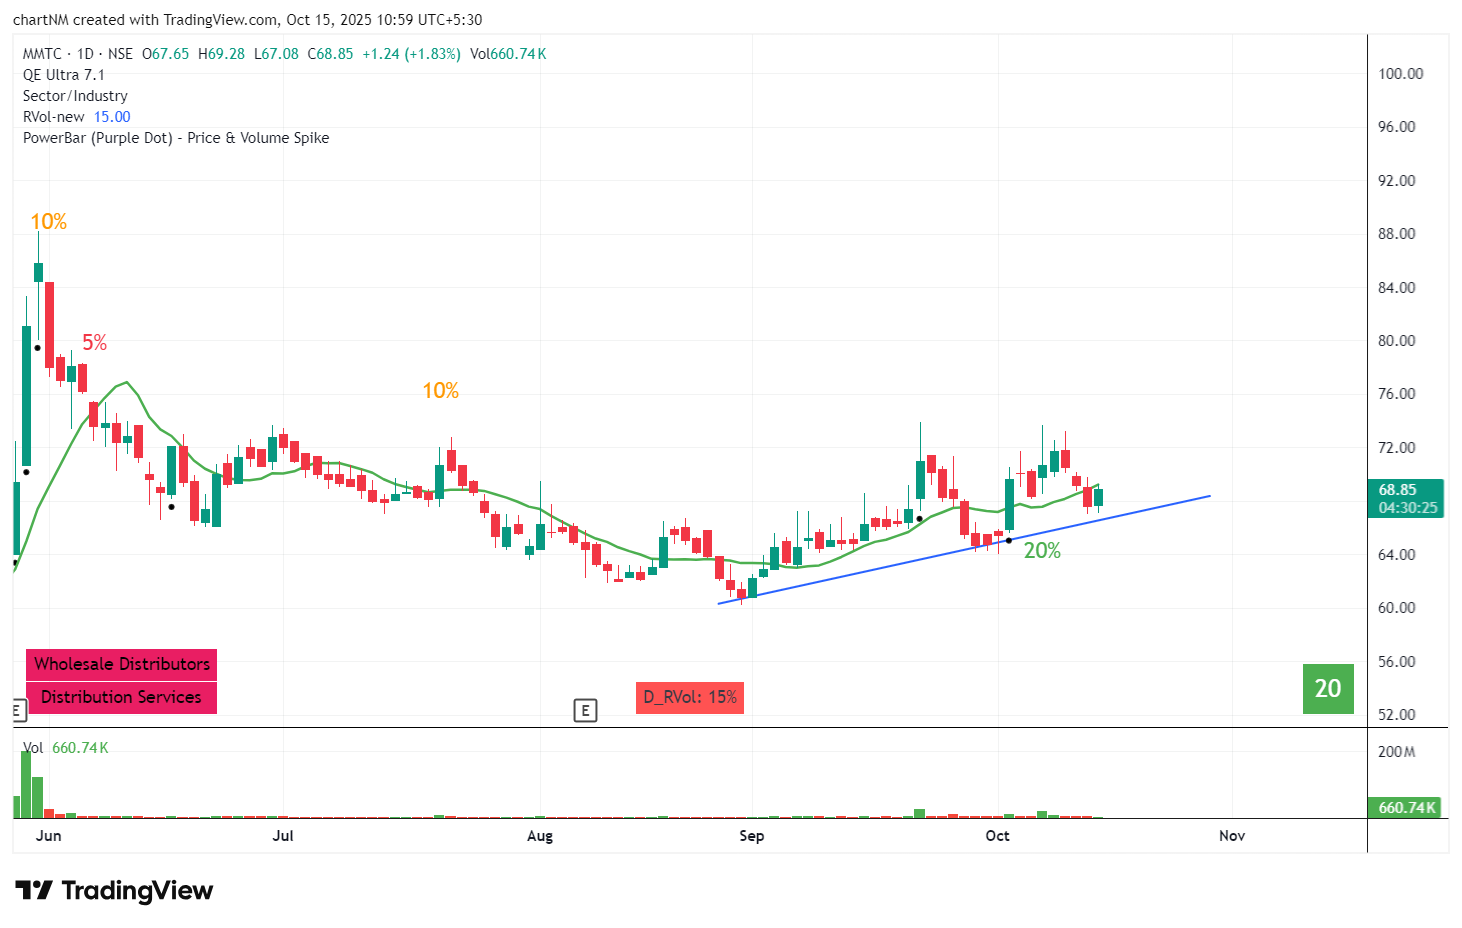Open the MMTC symbol search

[x=40, y=54]
